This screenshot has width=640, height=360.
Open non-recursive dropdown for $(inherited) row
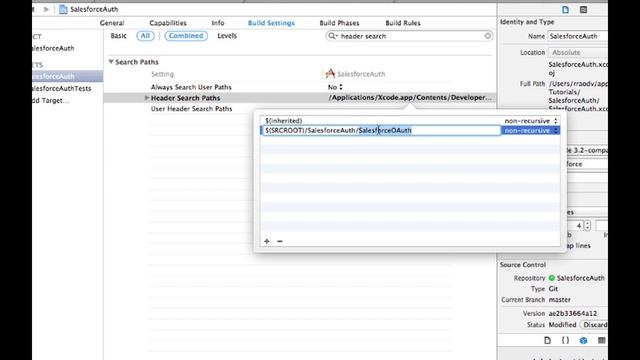click(531, 121)
